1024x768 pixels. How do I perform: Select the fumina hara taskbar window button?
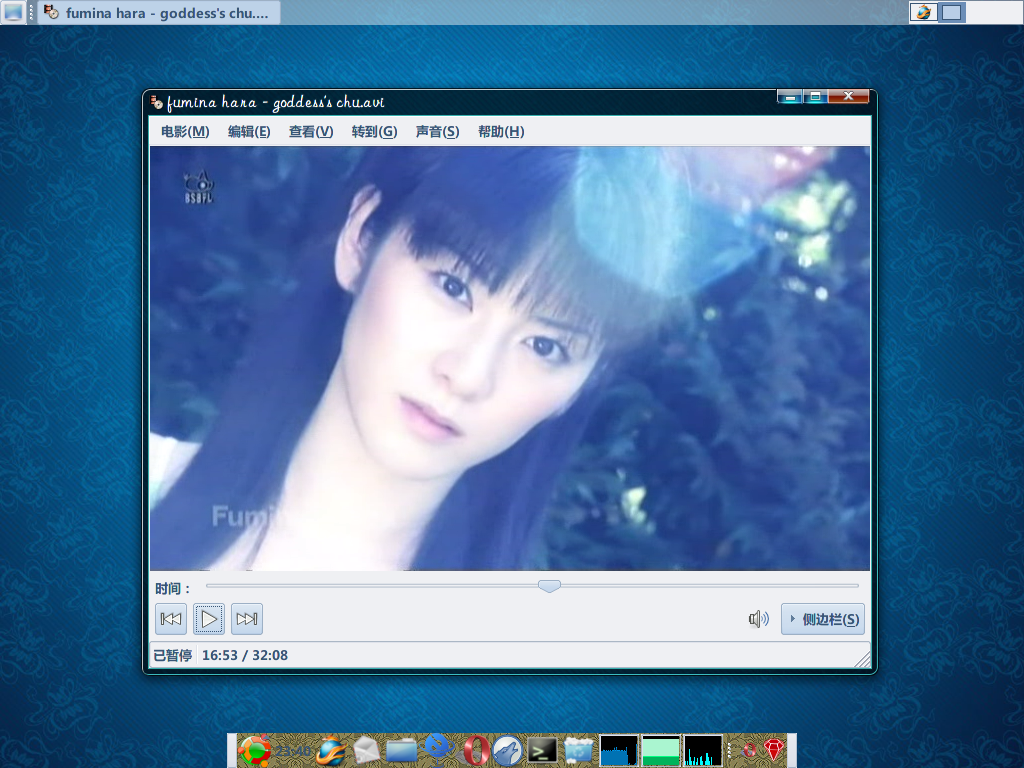pos(159,12)
